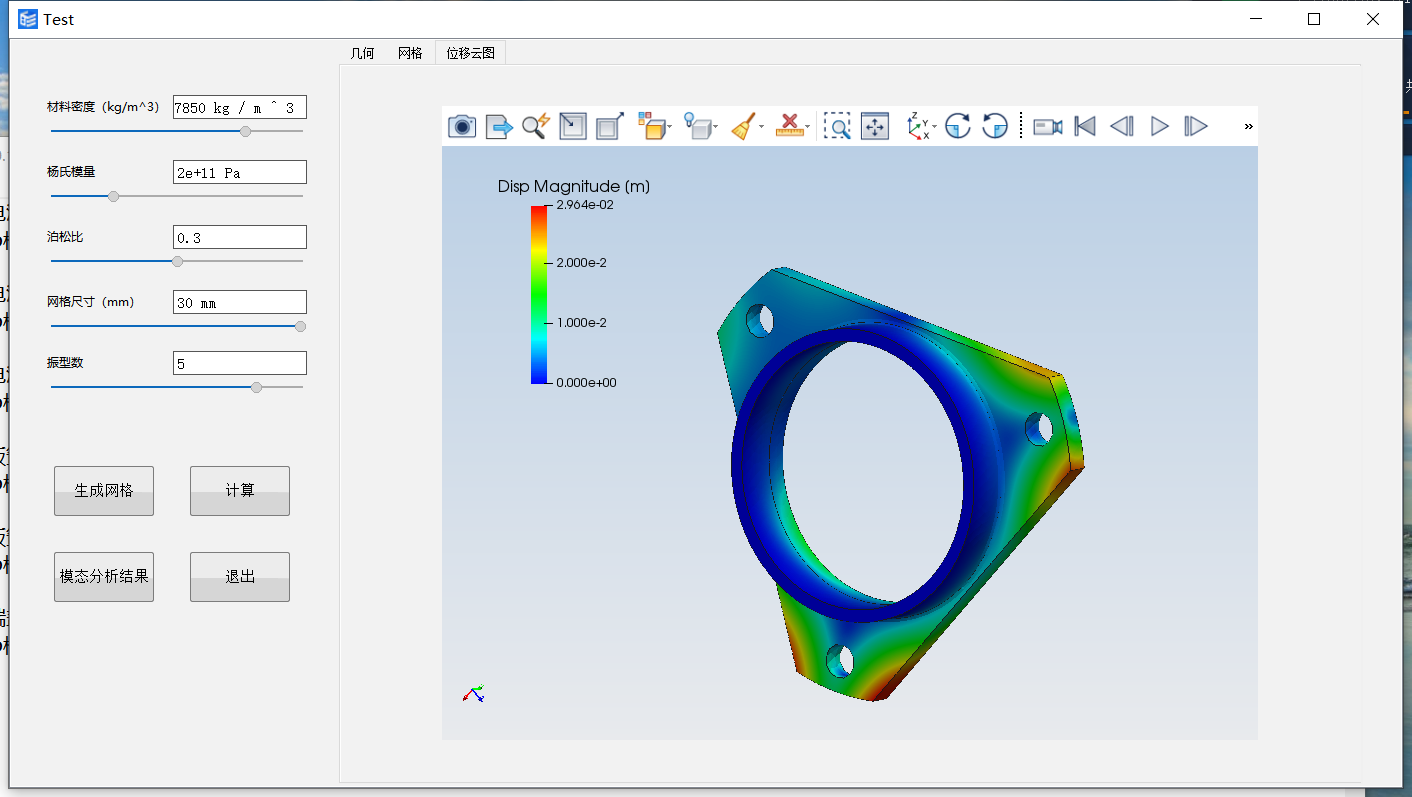Click the 网格尺寸 slider handle

300,326
